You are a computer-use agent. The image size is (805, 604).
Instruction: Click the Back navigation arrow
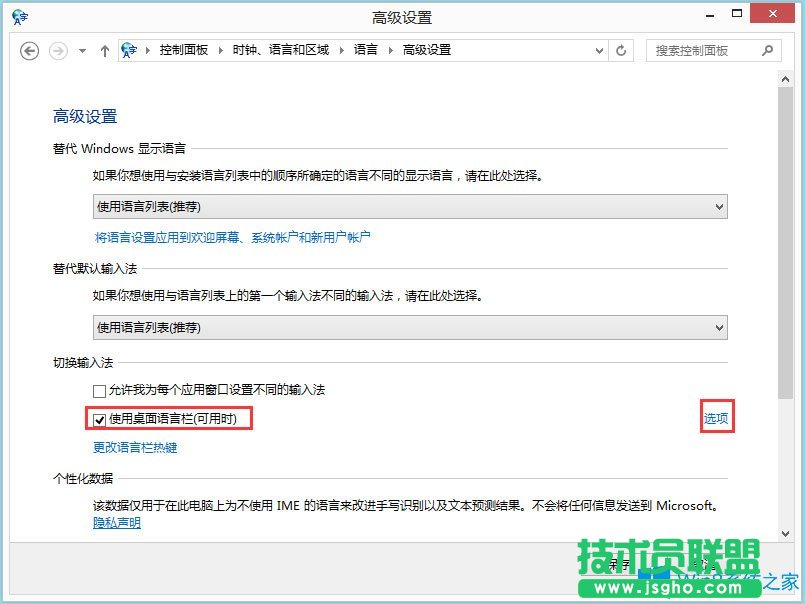pyautogui.click(x=29, y=50)
